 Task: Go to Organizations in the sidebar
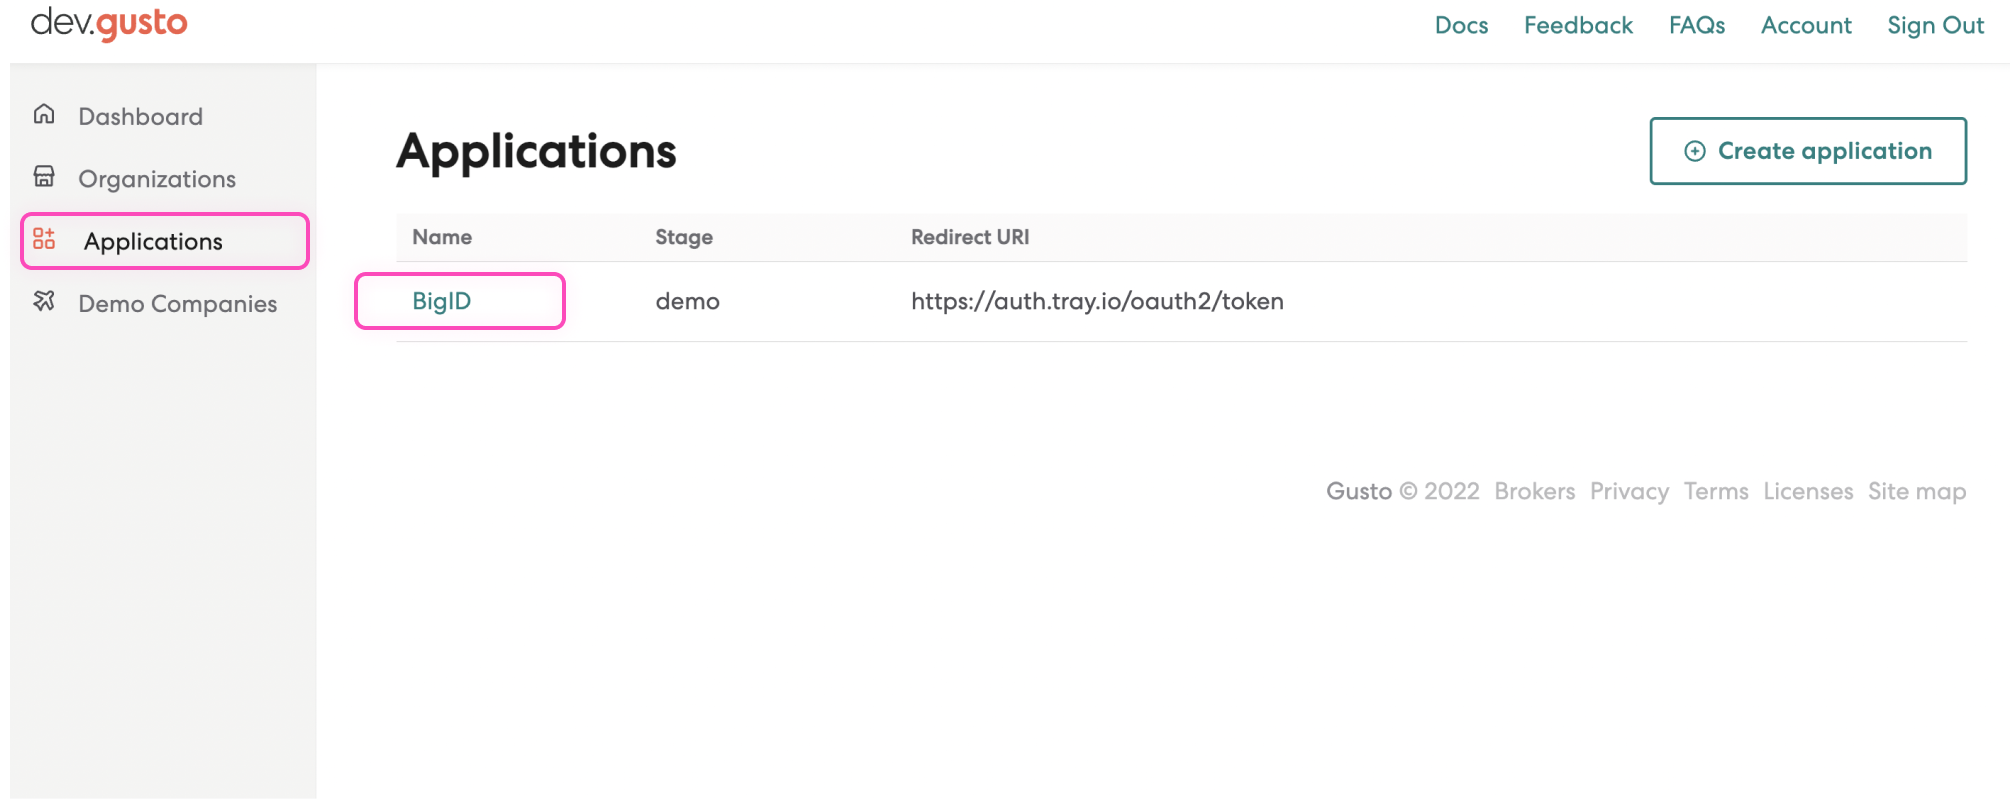pyautogui.click(x=157, y=179)
